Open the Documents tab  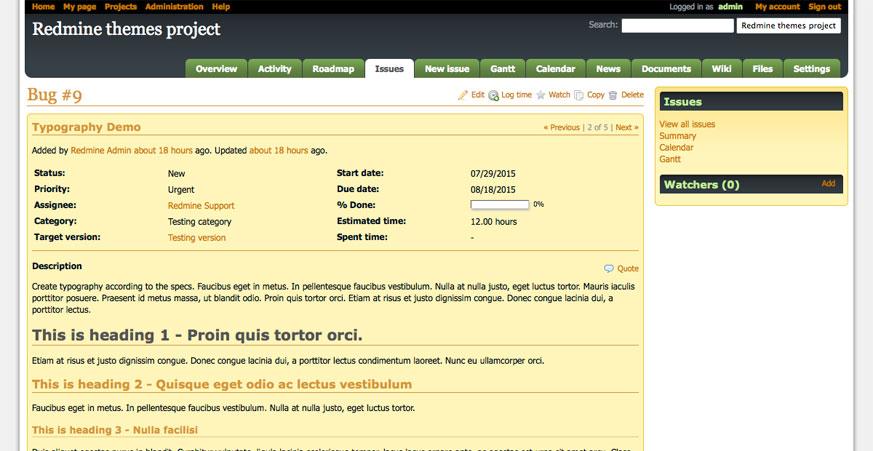[666, 68]
